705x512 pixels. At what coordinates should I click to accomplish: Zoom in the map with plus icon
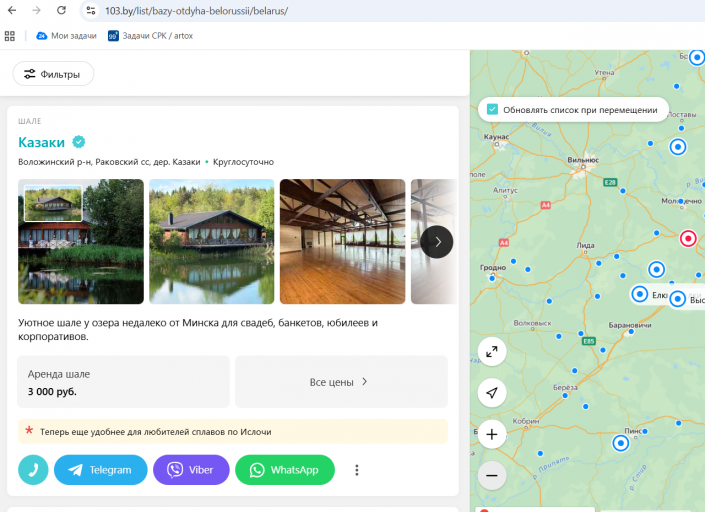click(x=492, y=434)
